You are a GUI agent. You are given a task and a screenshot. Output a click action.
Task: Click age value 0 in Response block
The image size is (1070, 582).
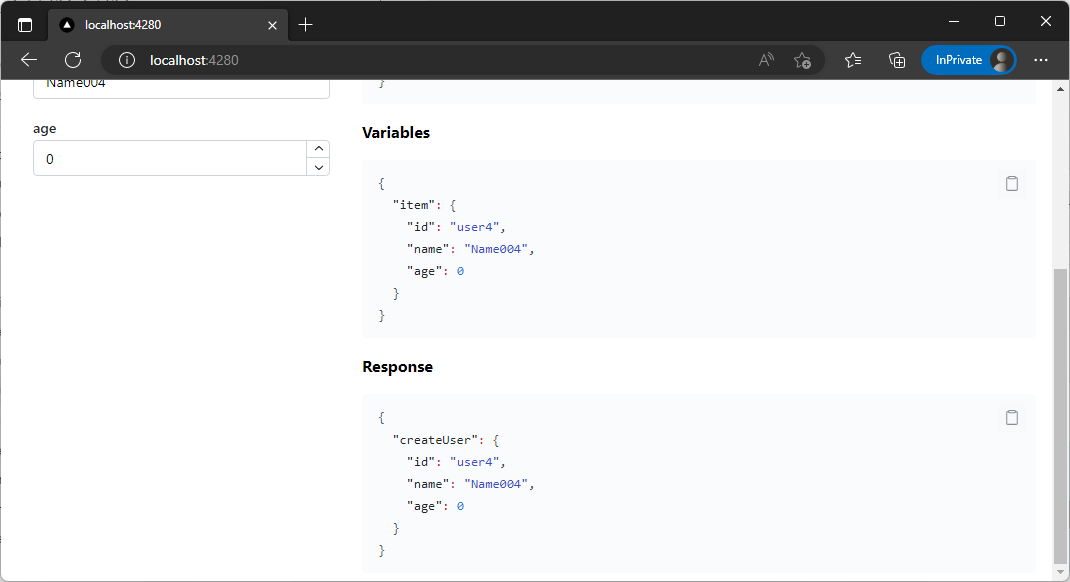coord(460,506)
